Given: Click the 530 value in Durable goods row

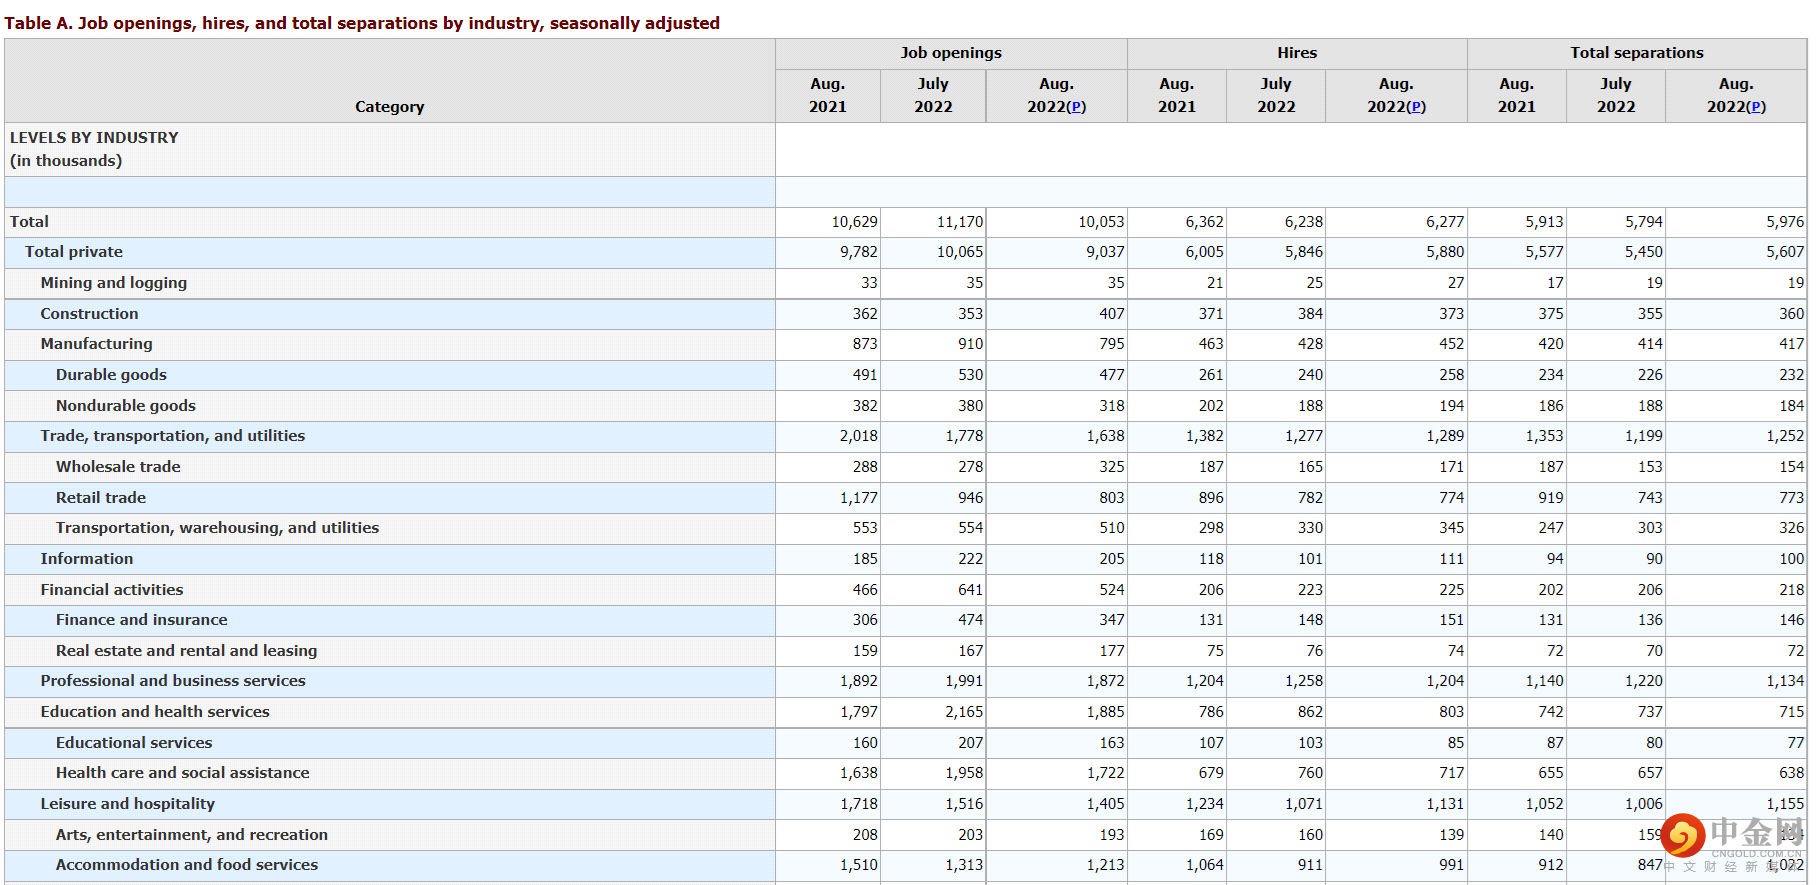Looking at the screenshot, I should coord(971,375).
